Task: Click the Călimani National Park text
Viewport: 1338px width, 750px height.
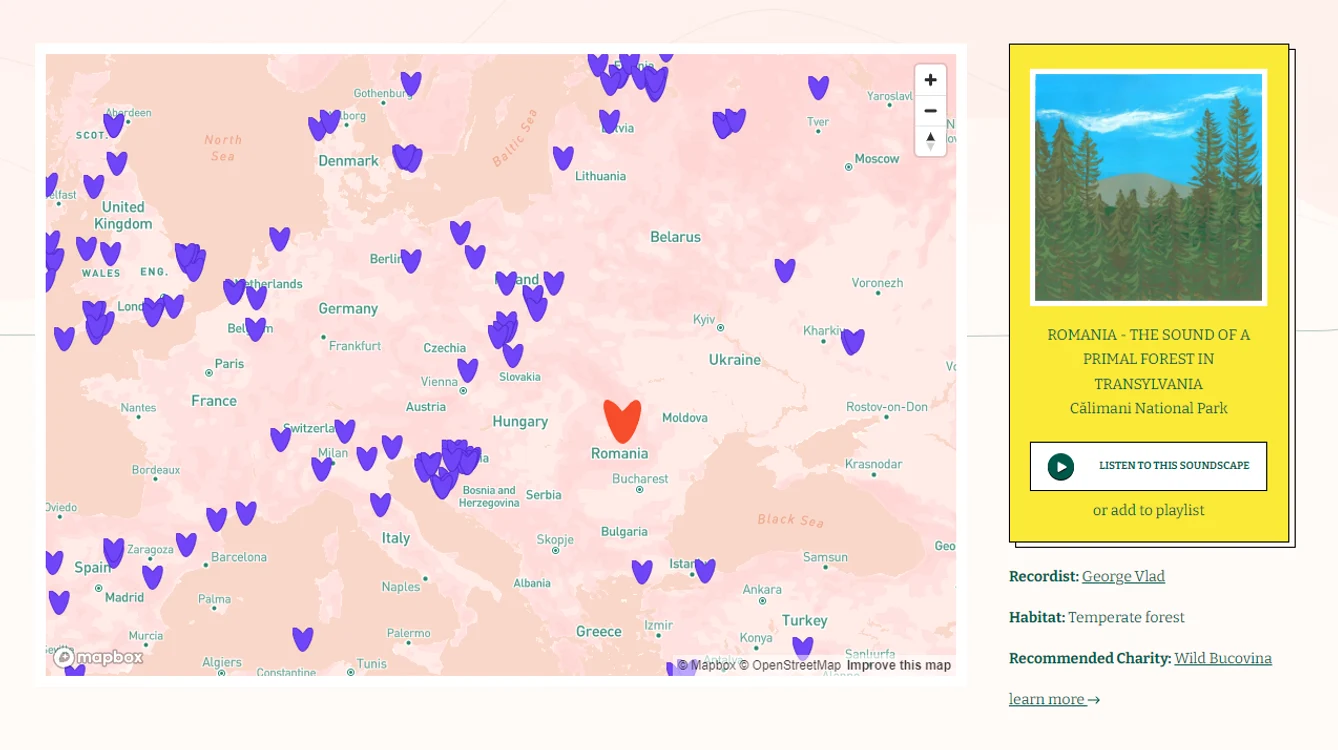Action: pyautogui.click(x=1148, y=408)
